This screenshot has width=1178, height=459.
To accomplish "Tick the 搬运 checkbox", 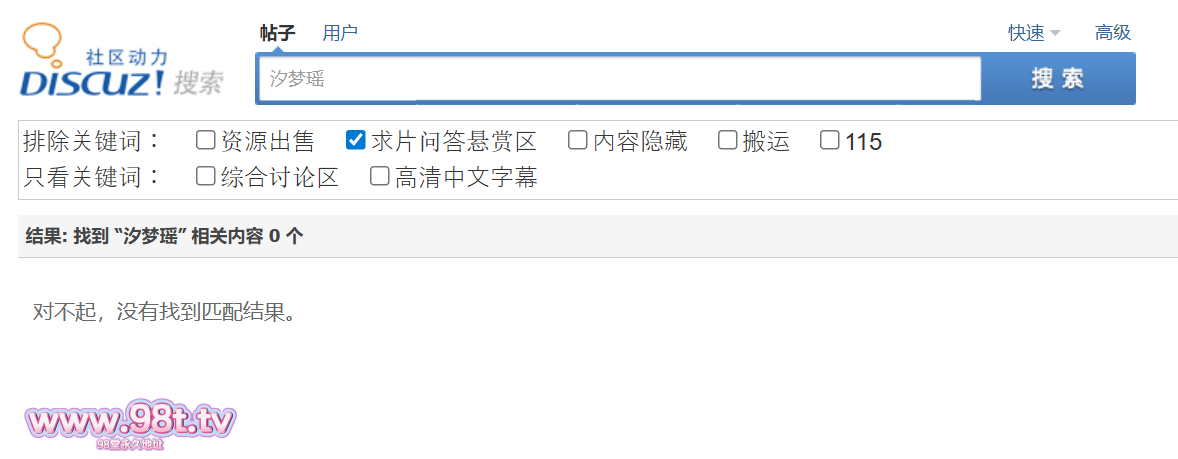I will 727,140.
